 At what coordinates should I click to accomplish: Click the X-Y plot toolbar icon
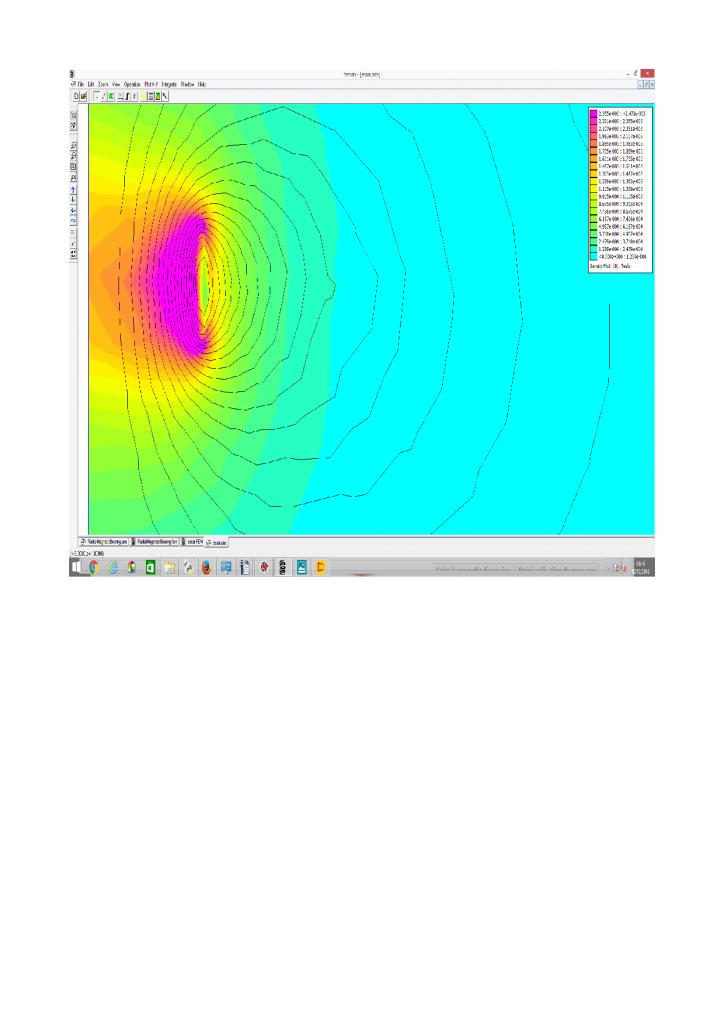point(121,96)
